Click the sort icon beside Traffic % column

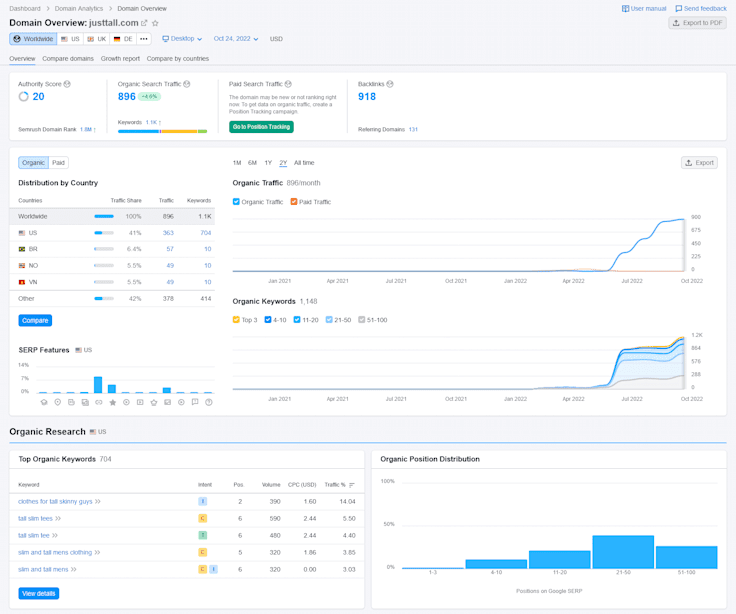(352, 485)
